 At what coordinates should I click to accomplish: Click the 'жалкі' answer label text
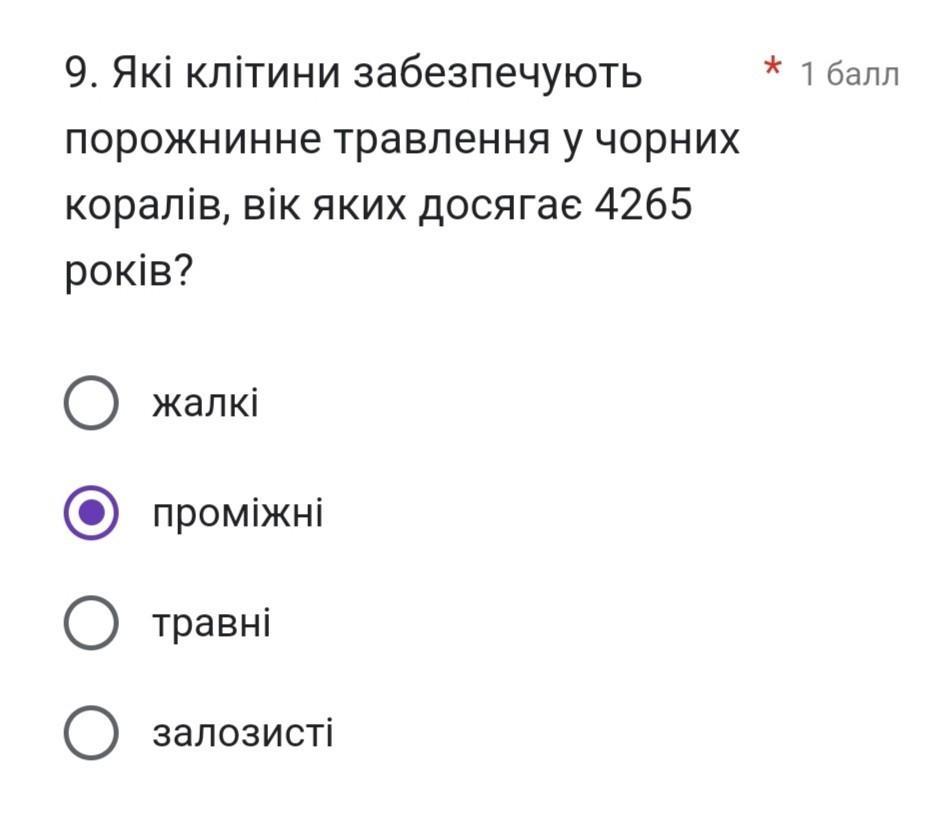pyautogui.click(x=205, y=402)
